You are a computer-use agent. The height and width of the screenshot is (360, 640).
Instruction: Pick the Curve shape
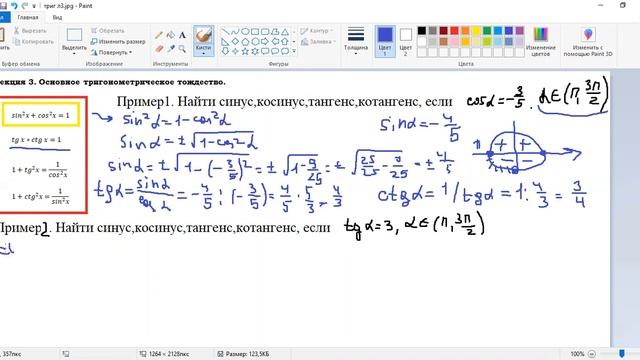235,32
